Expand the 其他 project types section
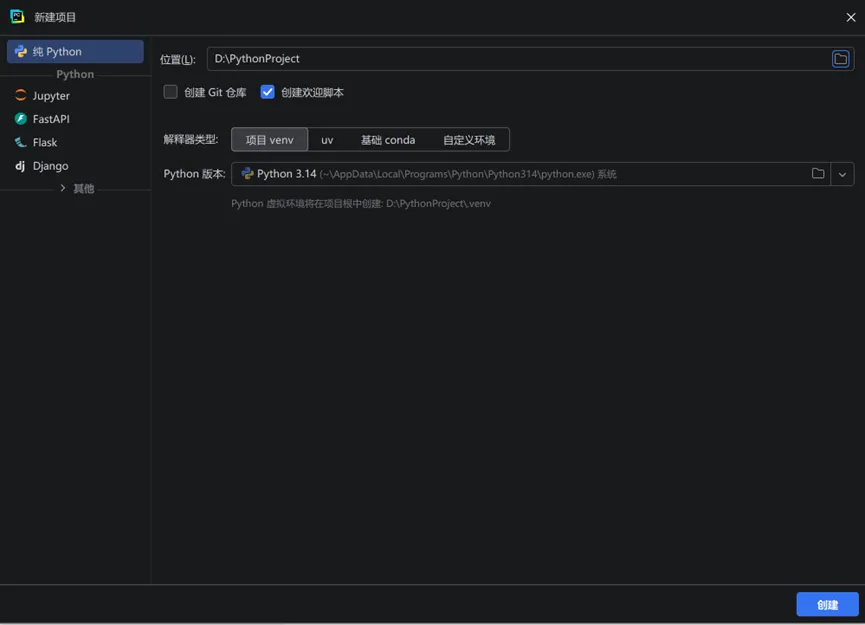865x625 pixels. click(x=63, y=188)
